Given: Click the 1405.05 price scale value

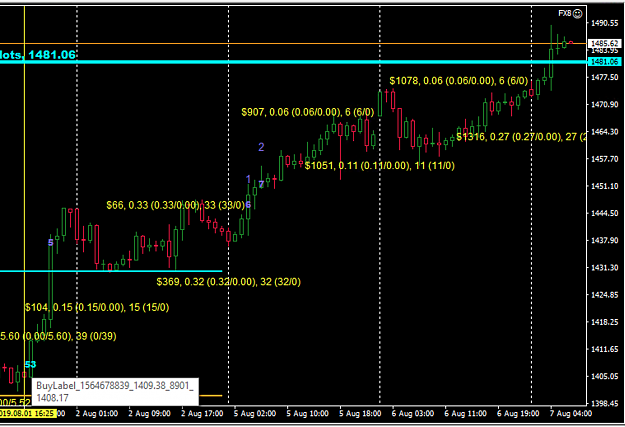Looking at the screenshot, I should (605, 376).
